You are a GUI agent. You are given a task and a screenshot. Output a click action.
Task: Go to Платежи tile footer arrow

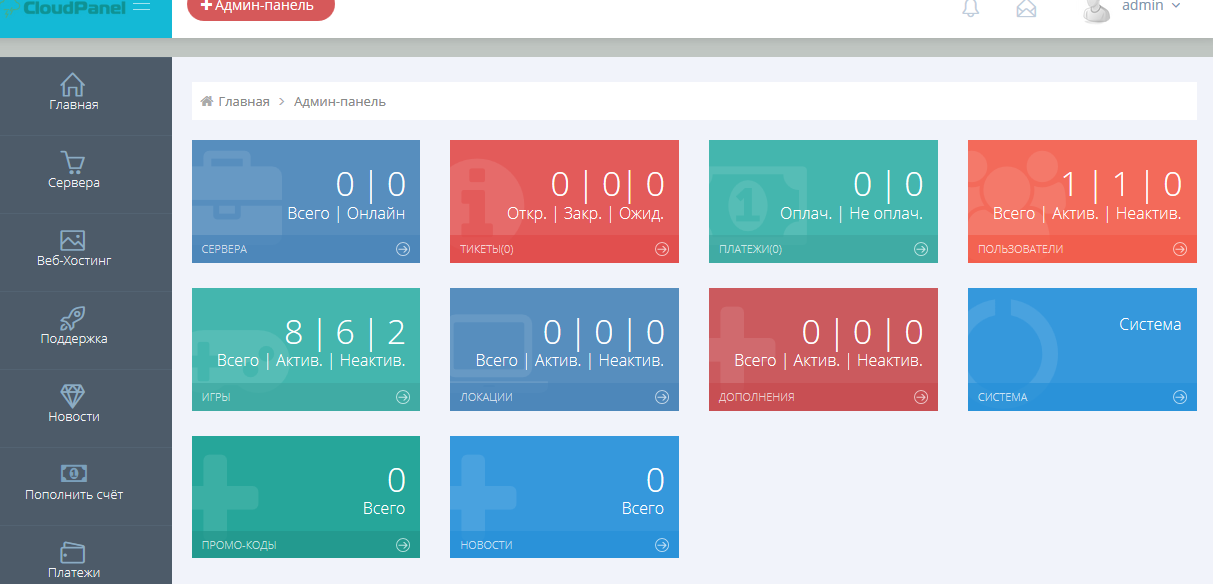click(920, 249)
